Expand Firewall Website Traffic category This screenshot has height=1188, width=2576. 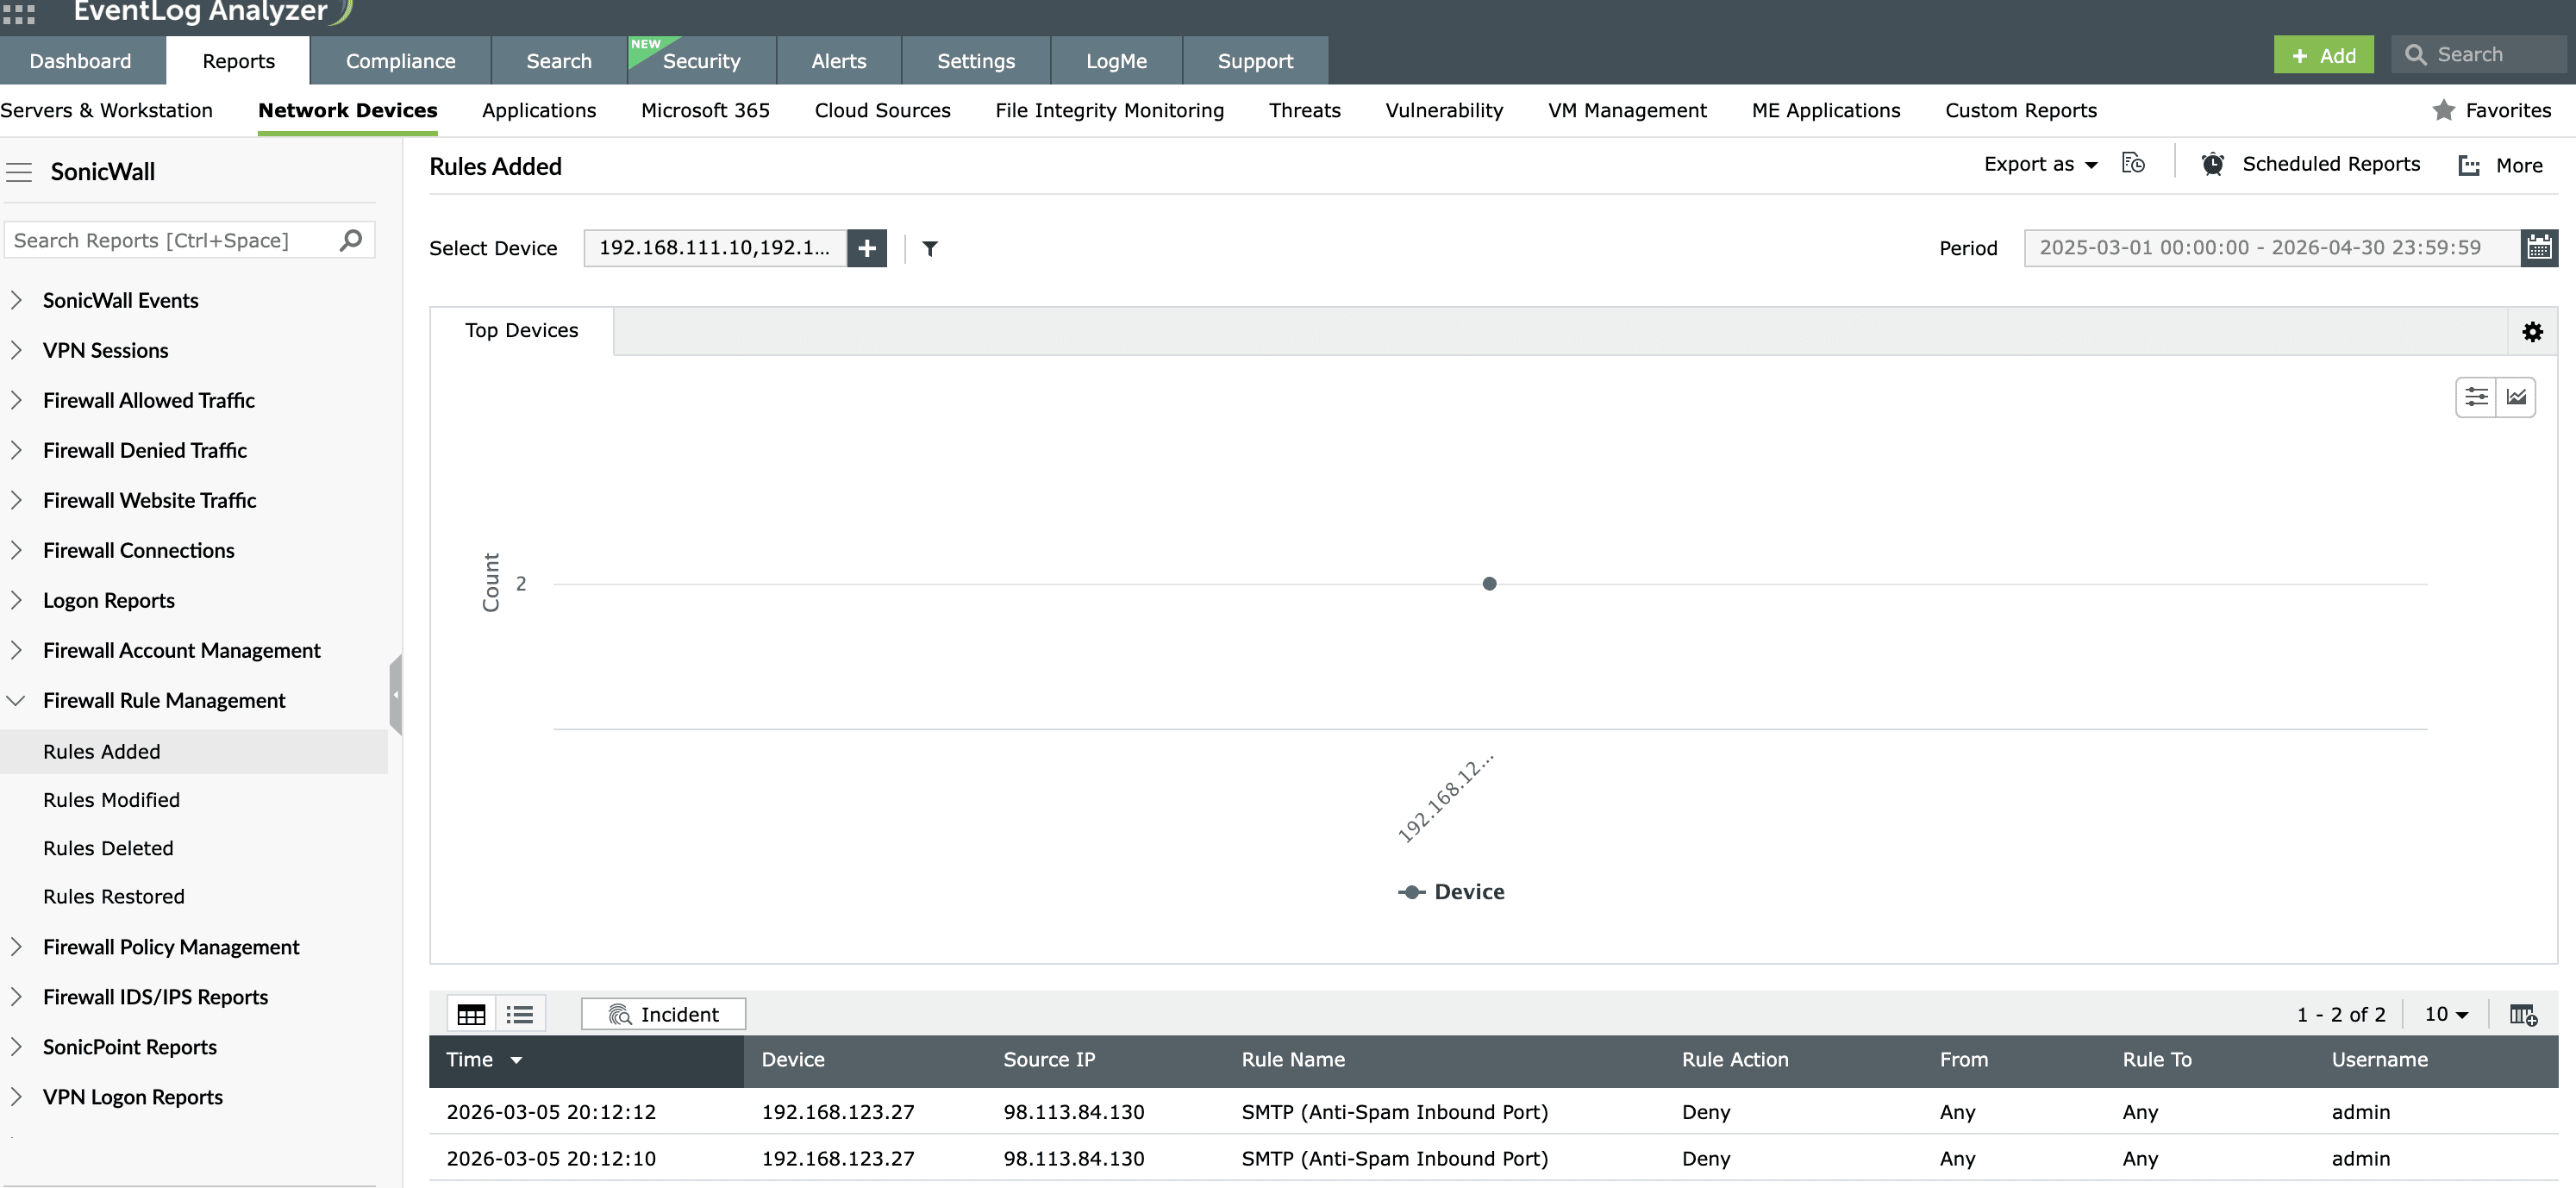coord(16,500)
